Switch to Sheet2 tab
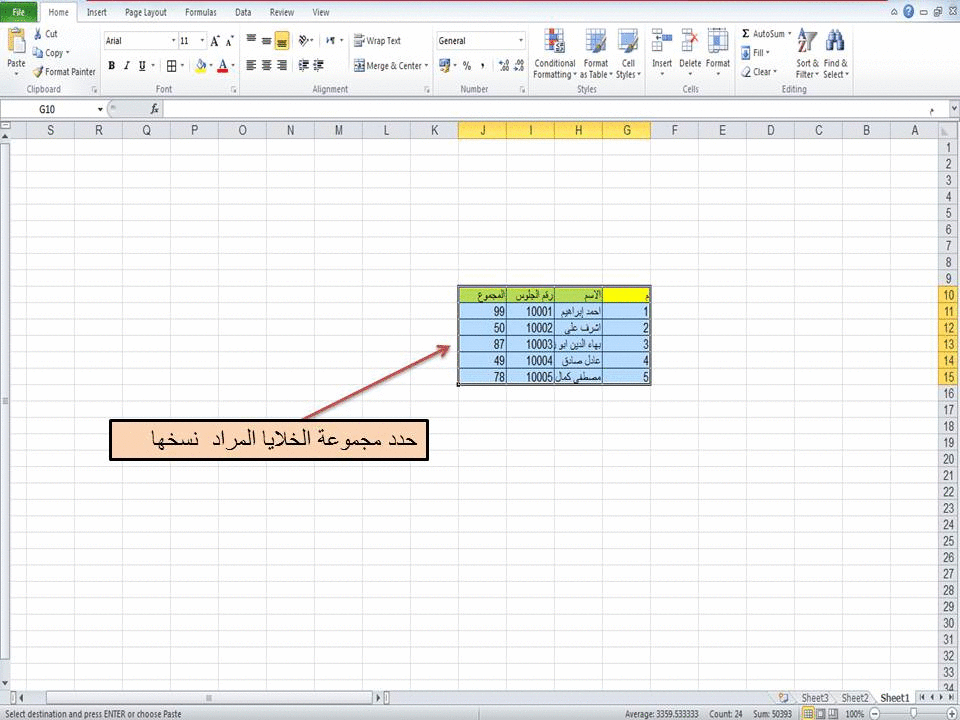Viewport: 960px width, 720px height. tap(855, 697)
